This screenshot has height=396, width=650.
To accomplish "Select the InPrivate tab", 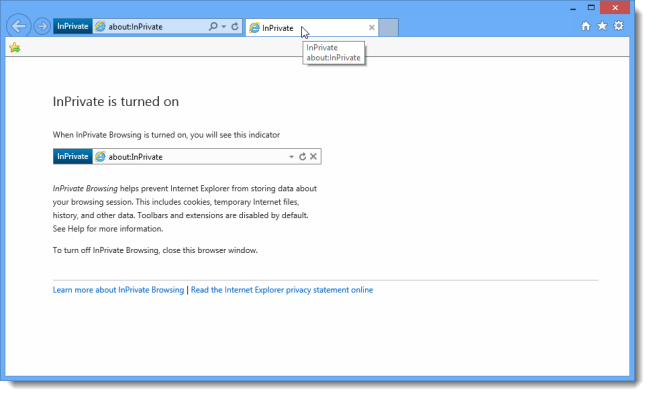I will click(x=312, y=28).
